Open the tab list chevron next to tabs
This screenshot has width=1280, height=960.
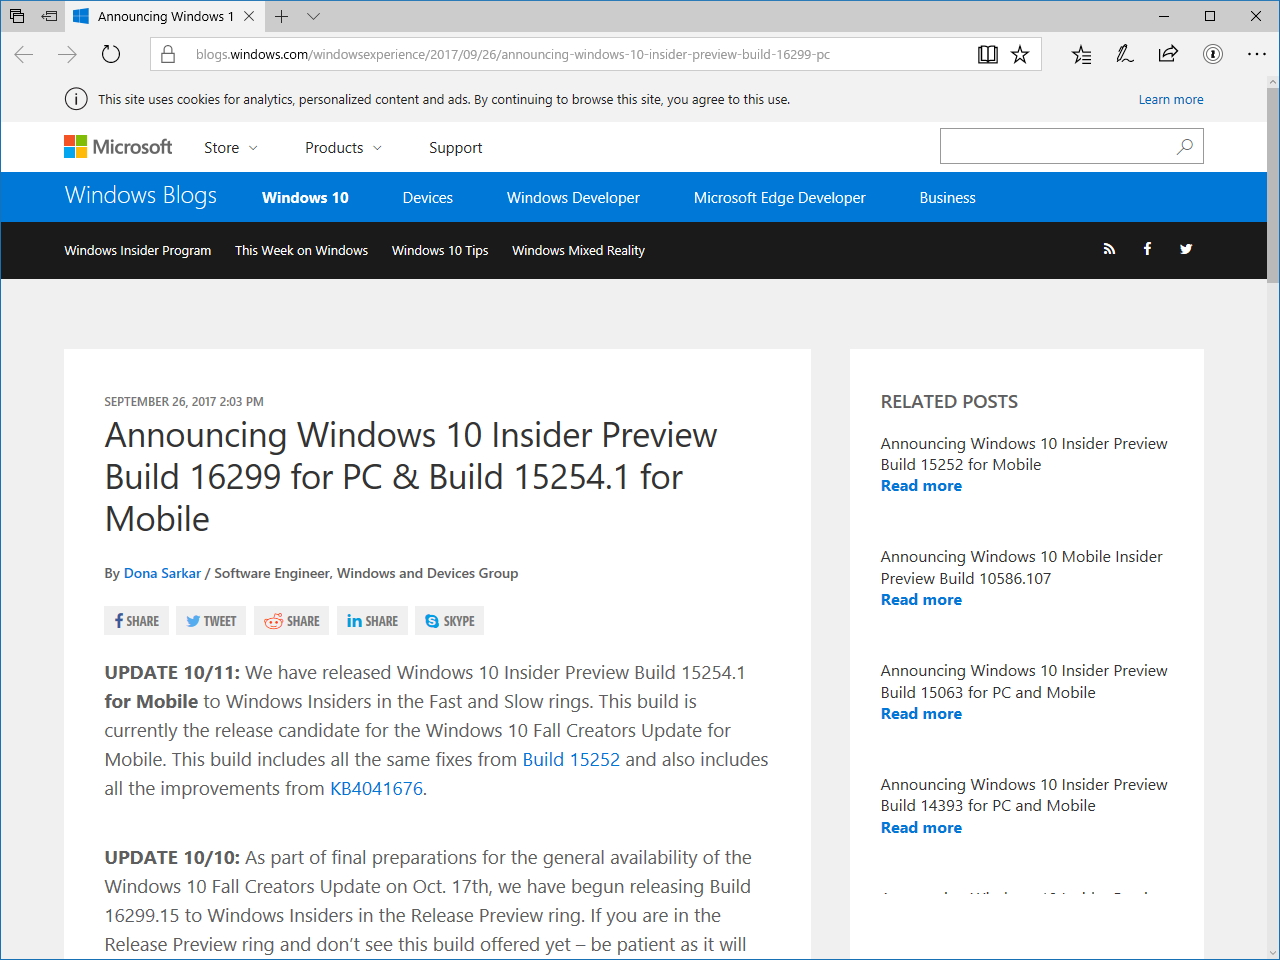pyautogui.click(x=313, y=16)
